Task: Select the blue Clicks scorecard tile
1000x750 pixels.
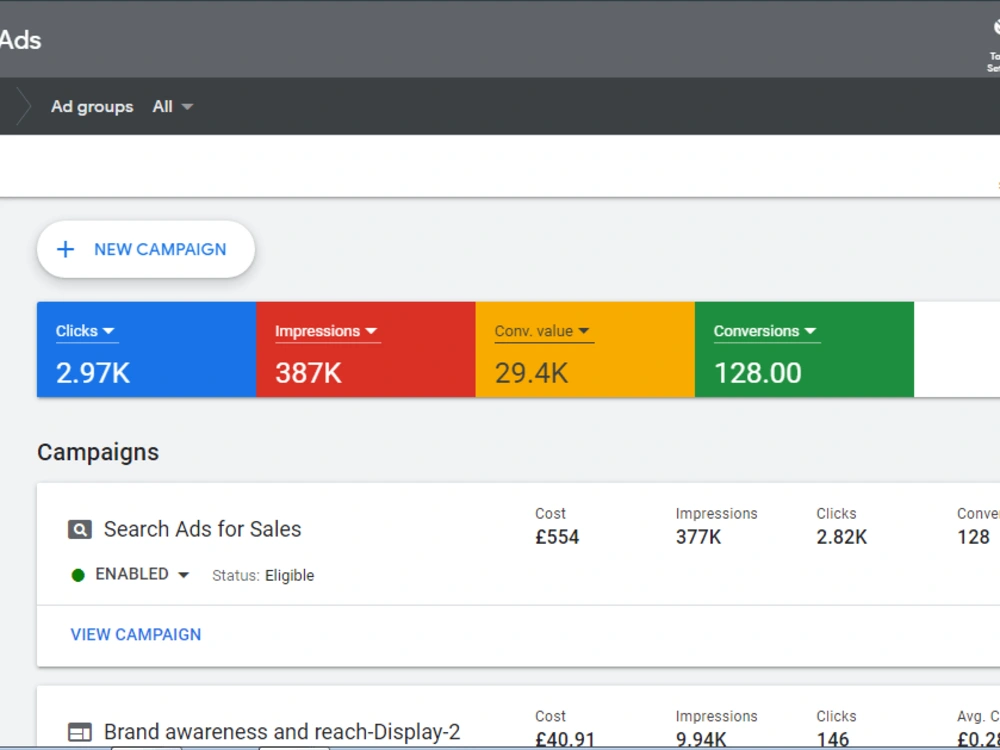Action: 147,349
